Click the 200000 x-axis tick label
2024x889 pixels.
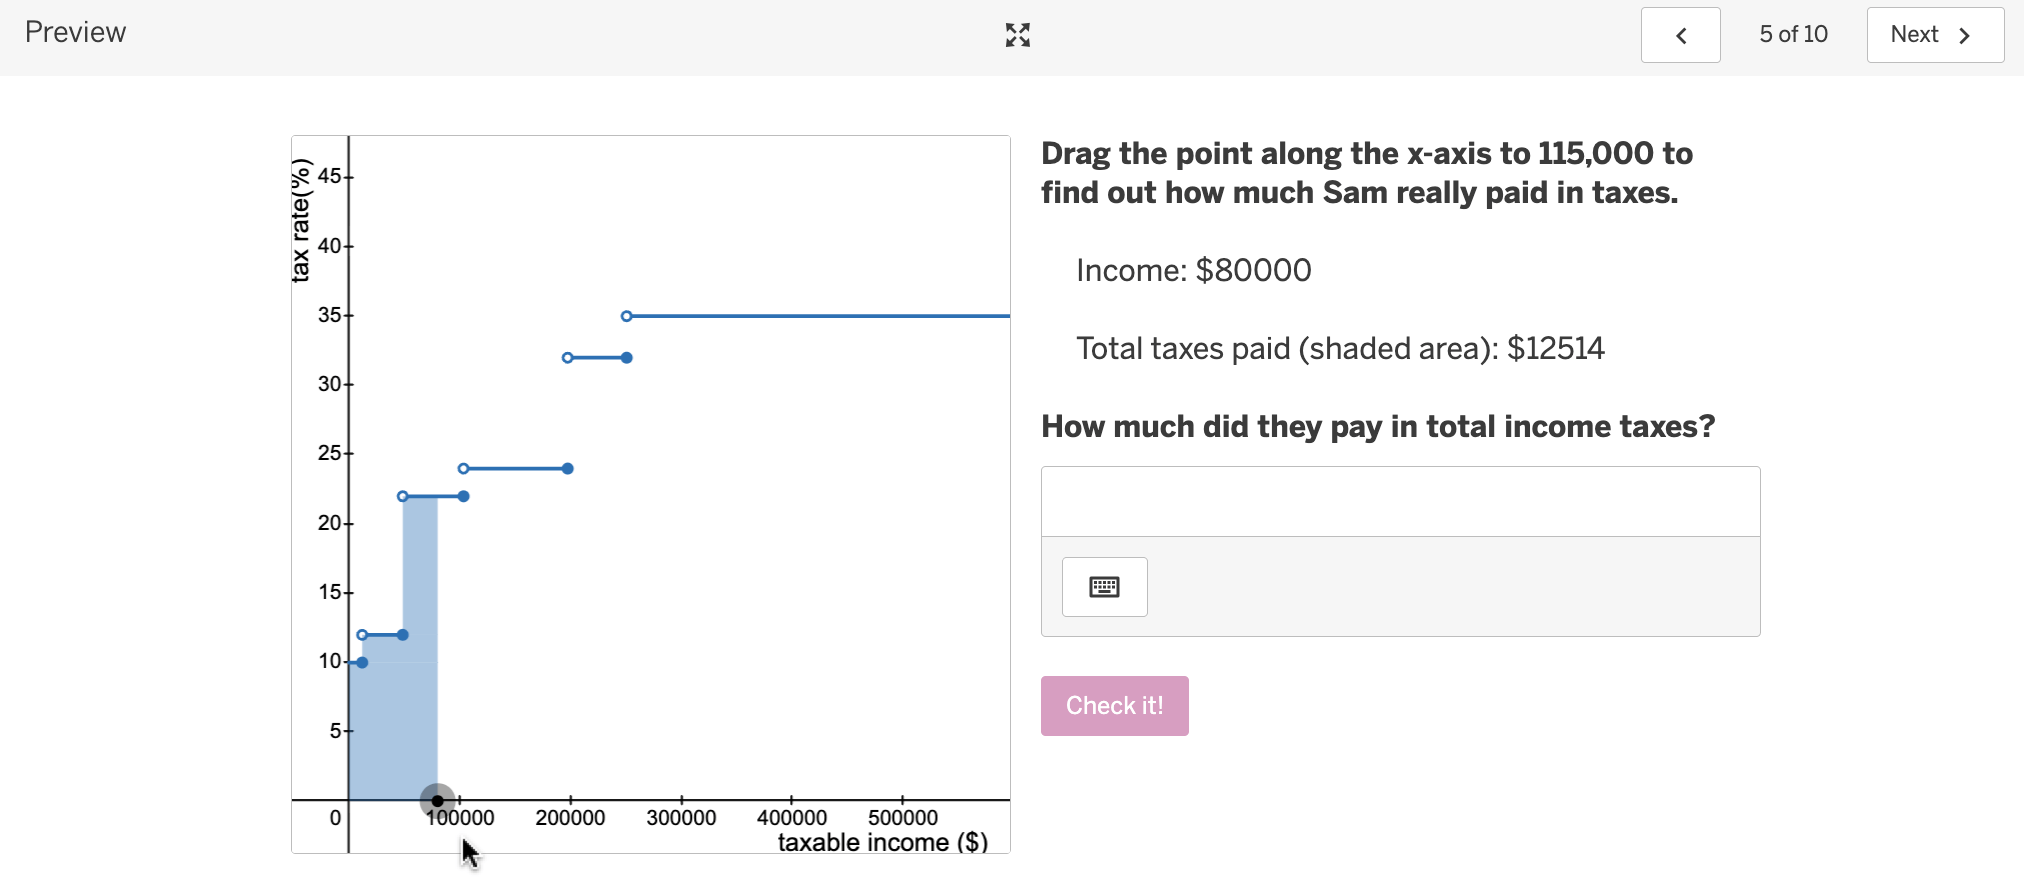click(x=570, y=818)
